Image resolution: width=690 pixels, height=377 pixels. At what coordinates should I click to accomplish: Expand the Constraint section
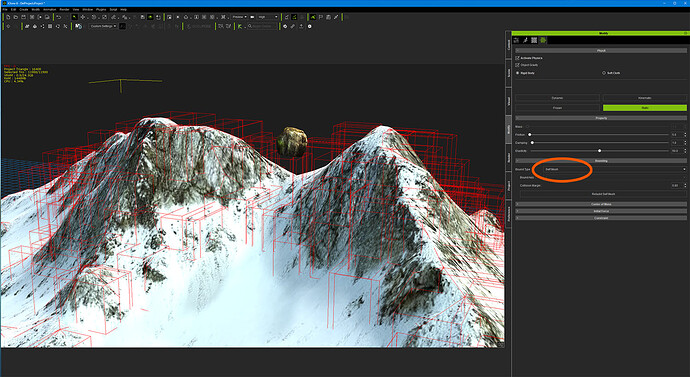pos(601,218)
